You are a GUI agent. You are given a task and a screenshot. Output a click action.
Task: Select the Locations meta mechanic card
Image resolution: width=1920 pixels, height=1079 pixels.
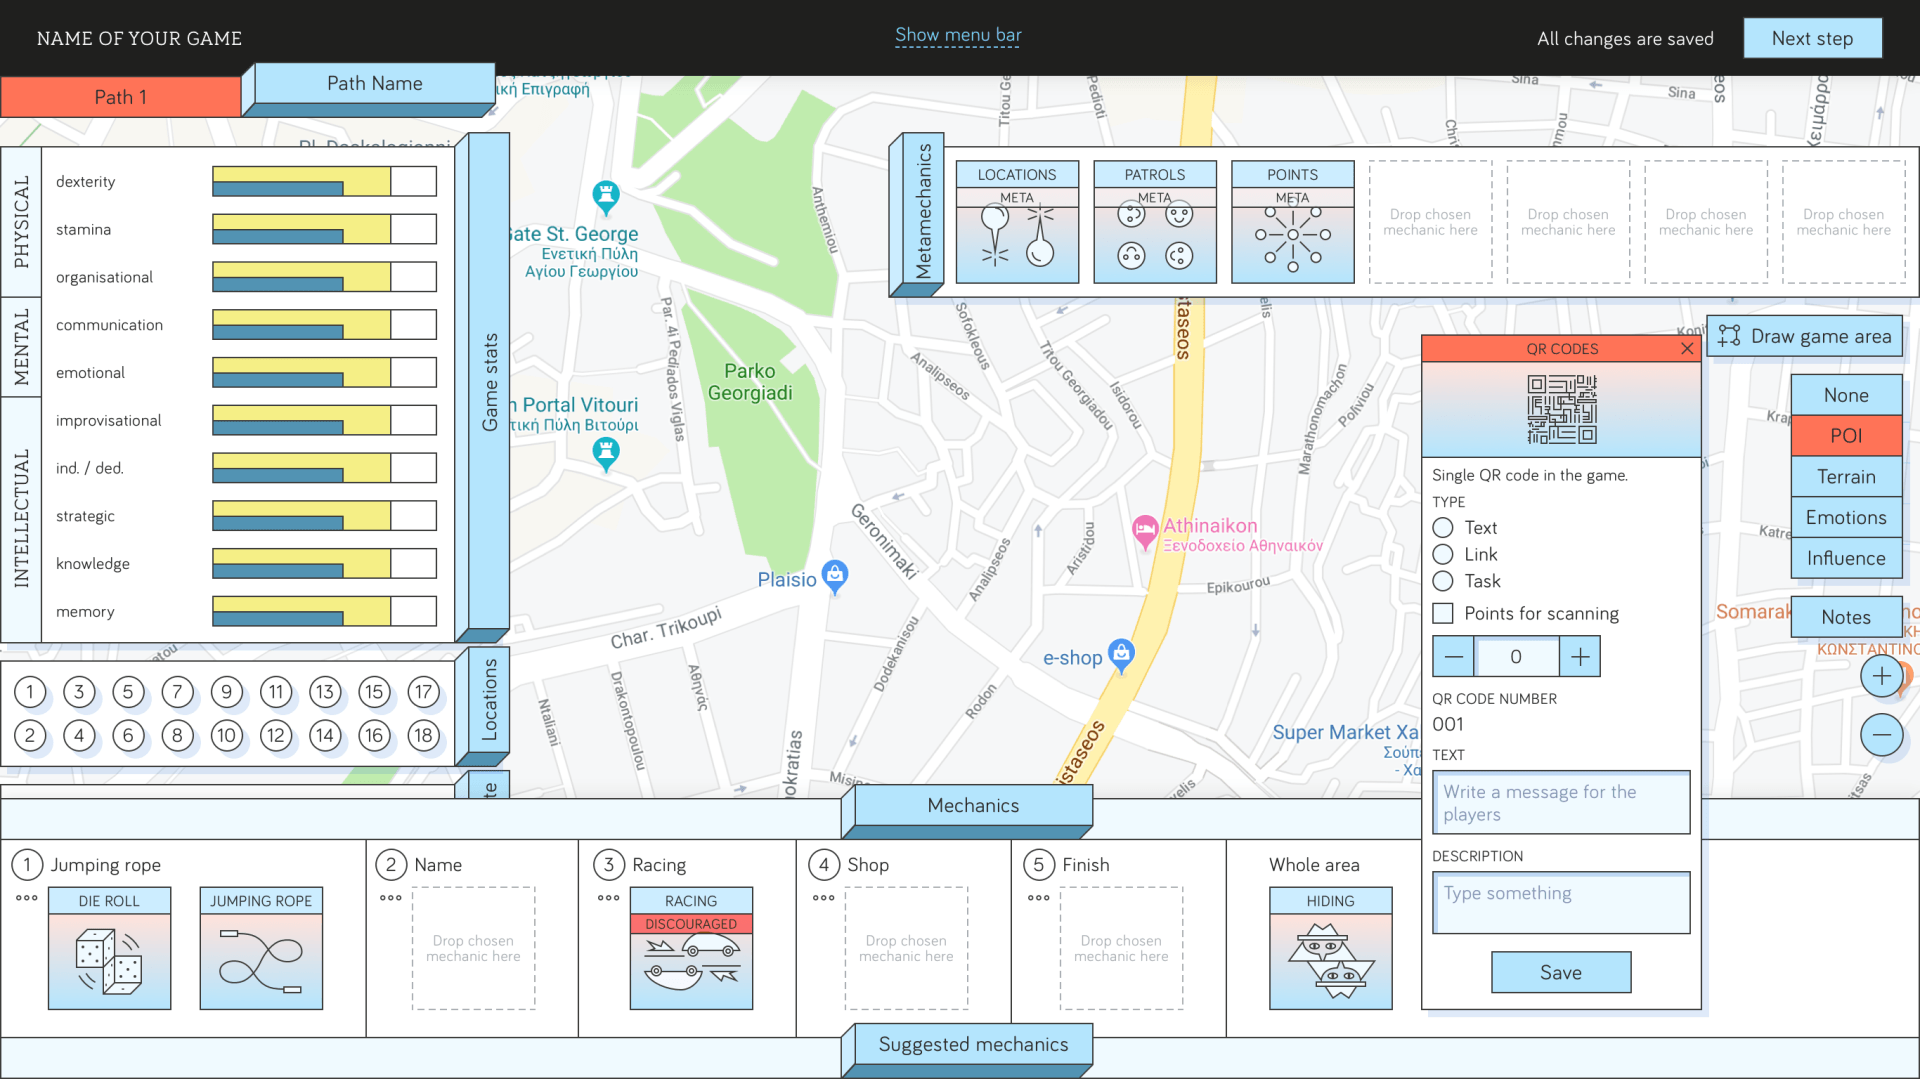pos(1017,222)
